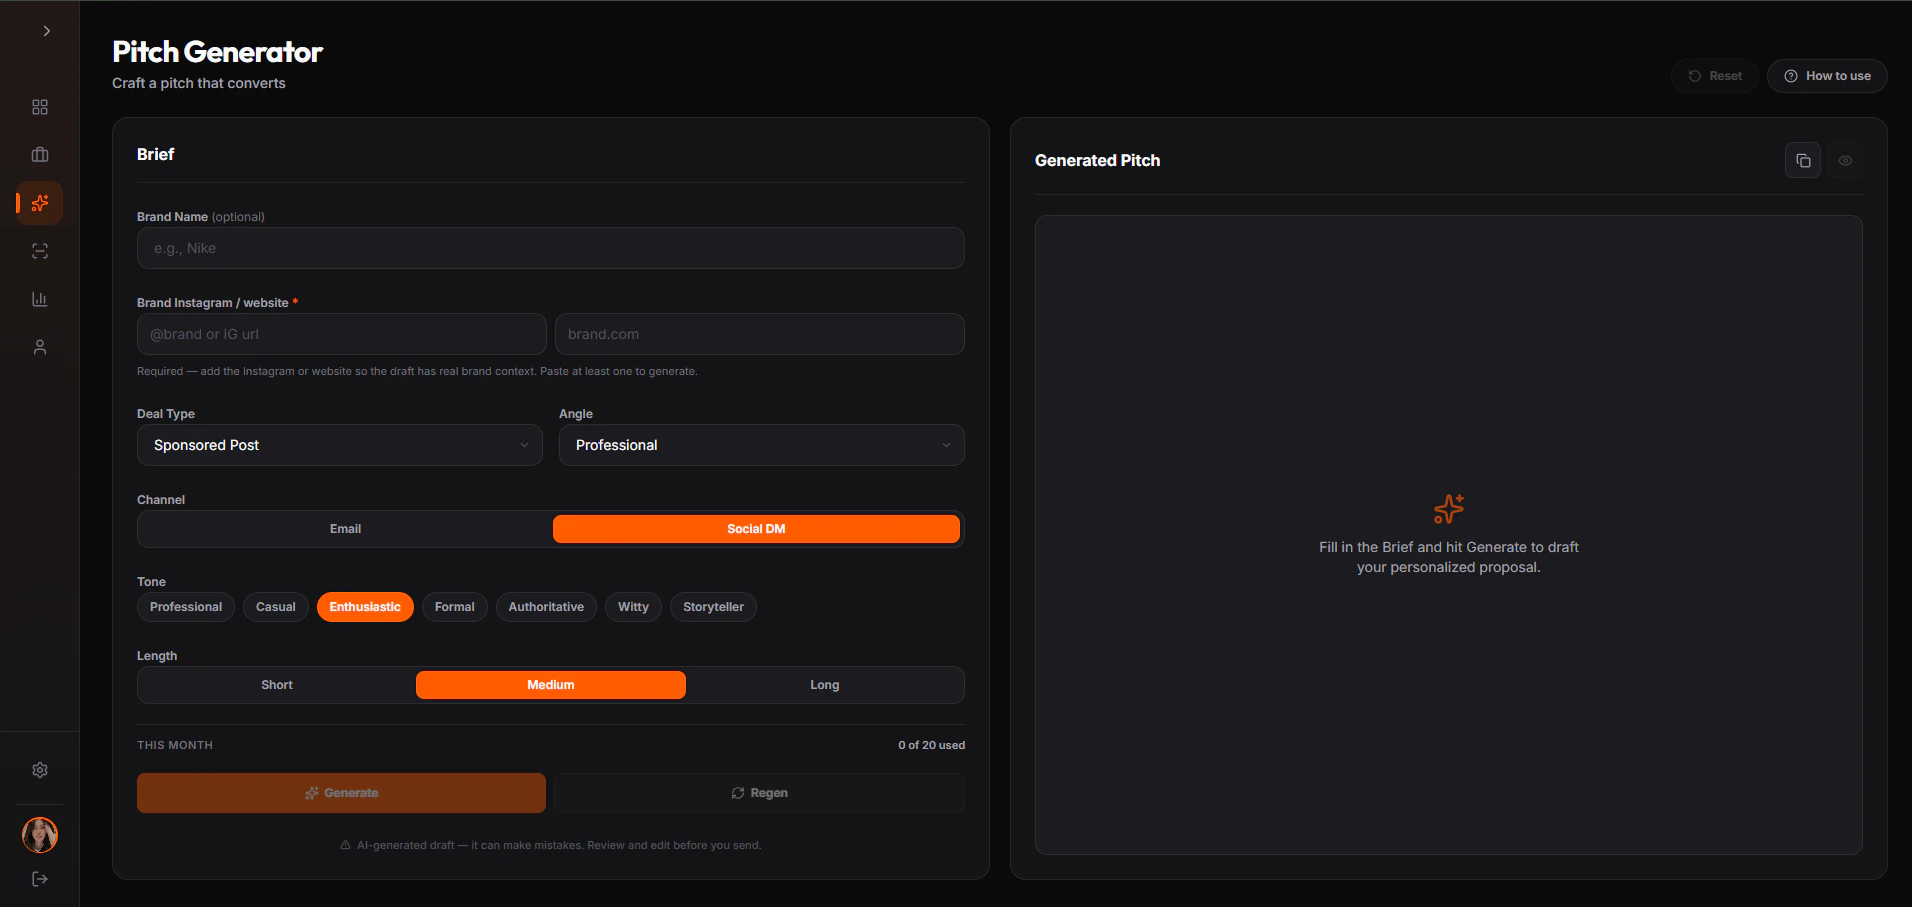
Task: Focus the @brand or IG url field
Action: pos(342,334)
